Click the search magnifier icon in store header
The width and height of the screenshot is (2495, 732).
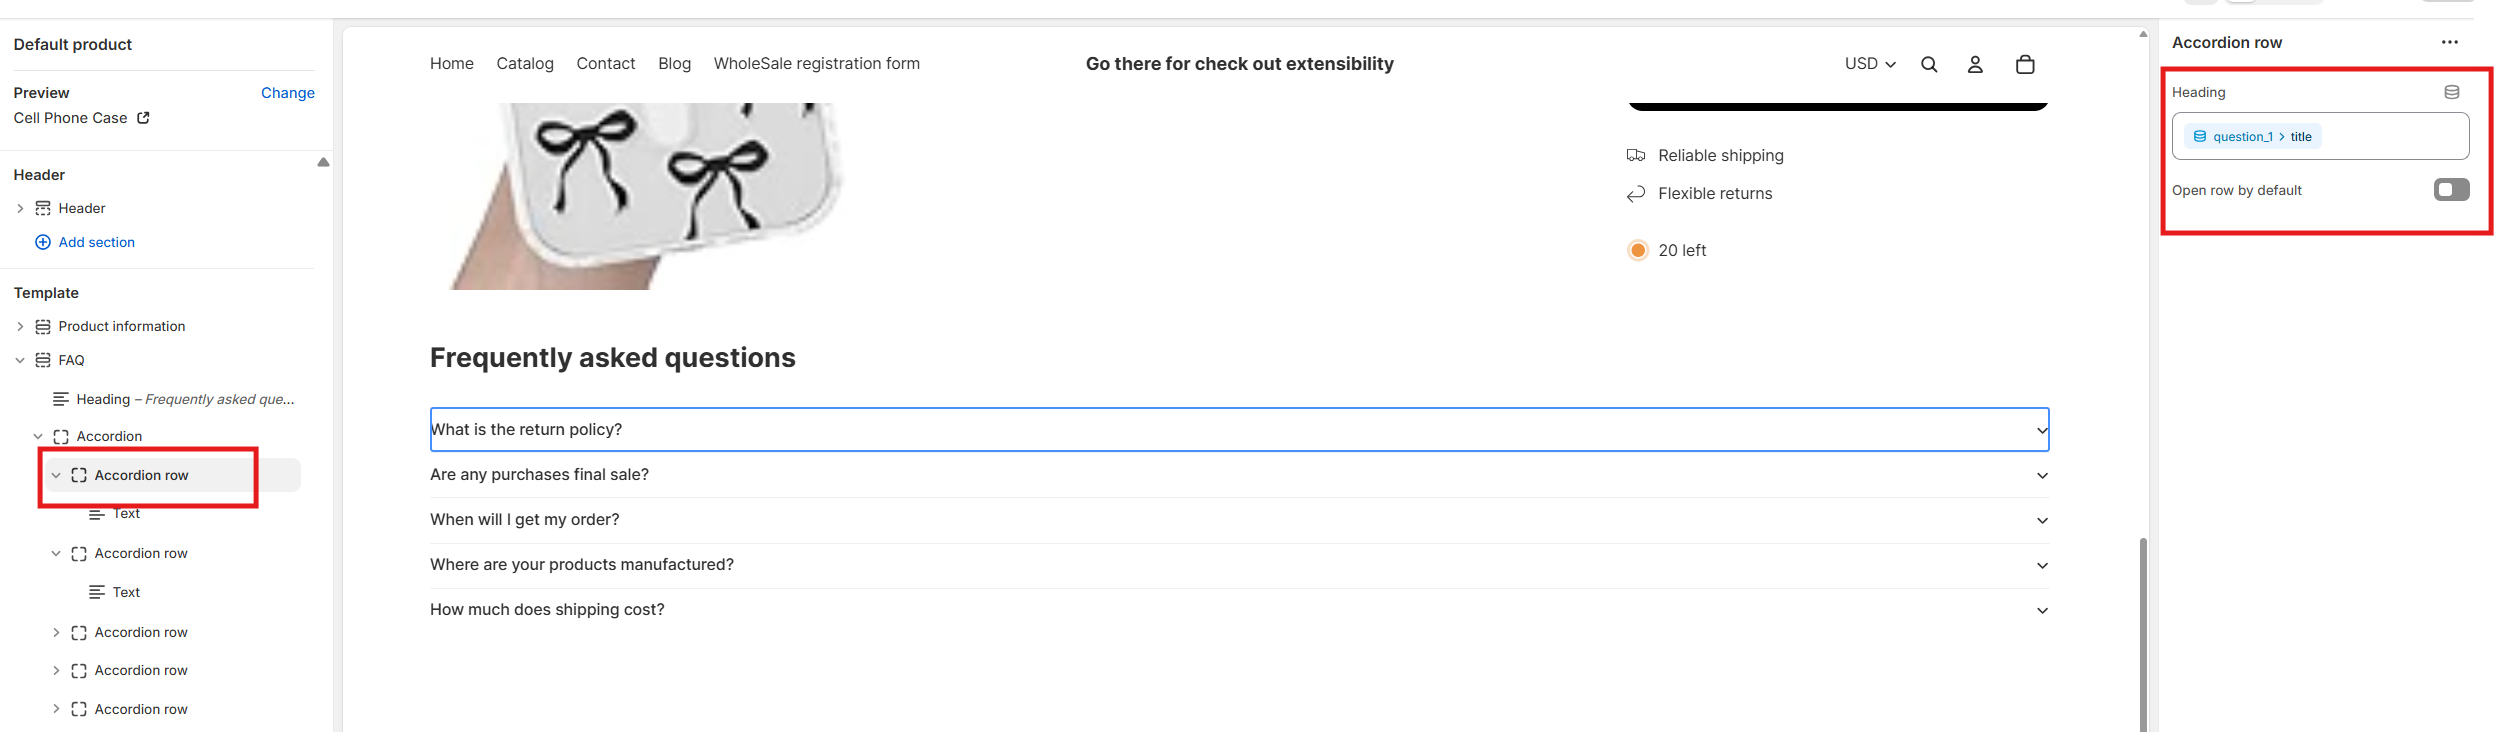click(x=1929, y=65)
